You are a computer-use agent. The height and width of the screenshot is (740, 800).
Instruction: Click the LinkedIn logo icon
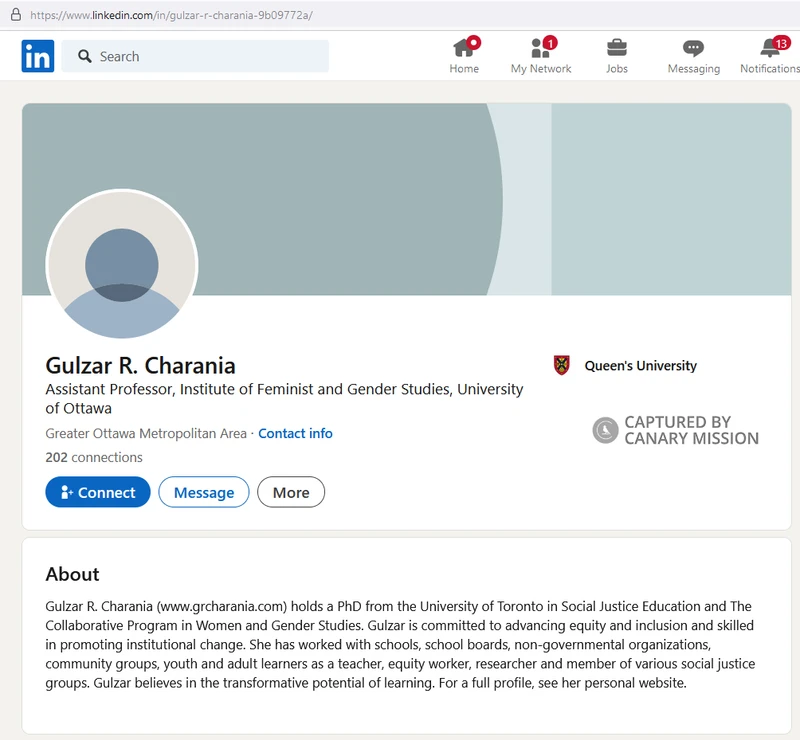click(38, 56)
